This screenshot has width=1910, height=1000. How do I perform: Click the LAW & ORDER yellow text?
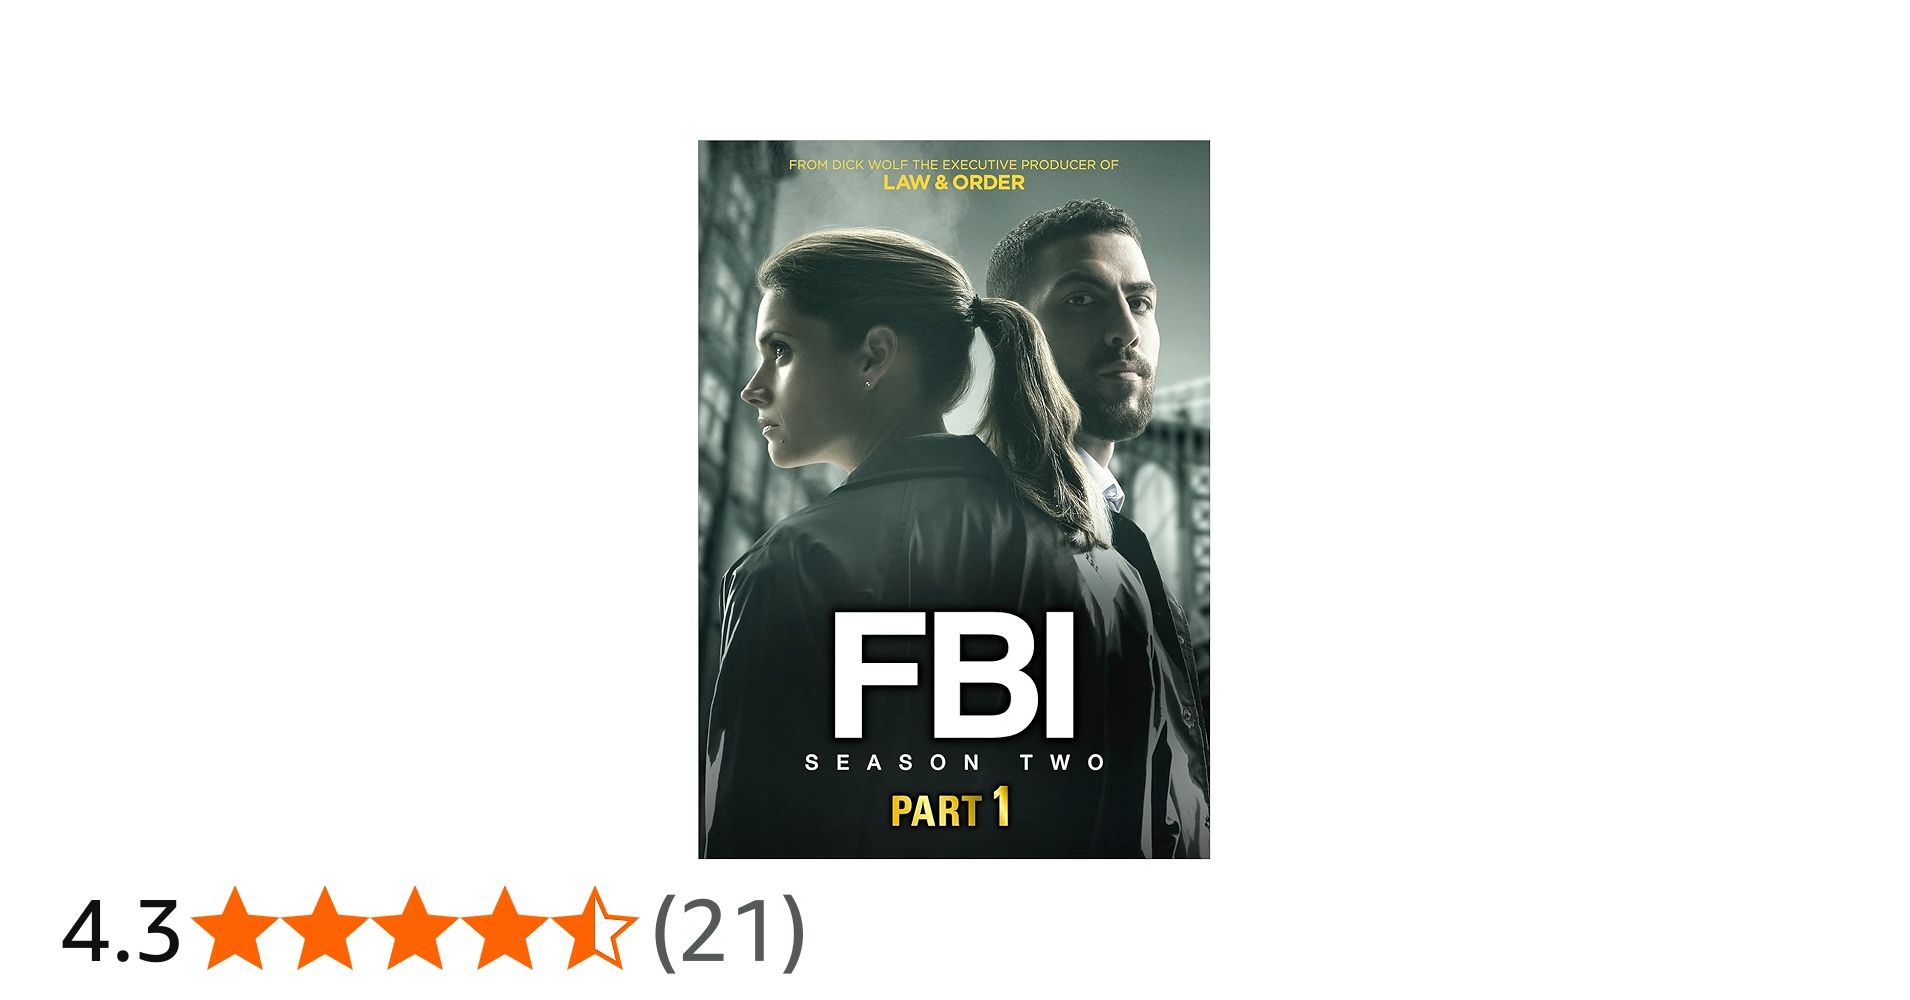[x=954, y=183]
